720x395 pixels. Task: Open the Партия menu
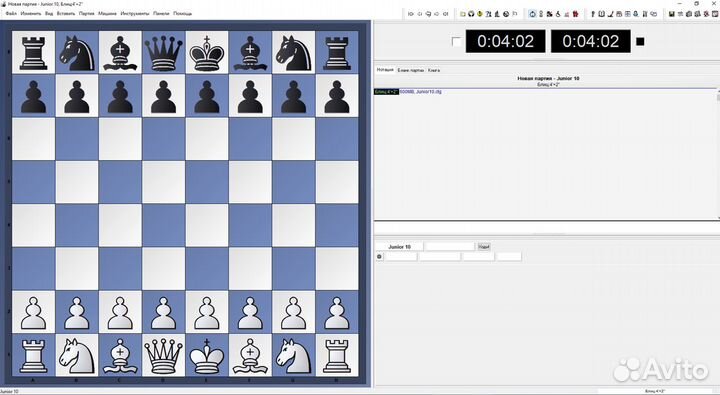click(86, 14)
